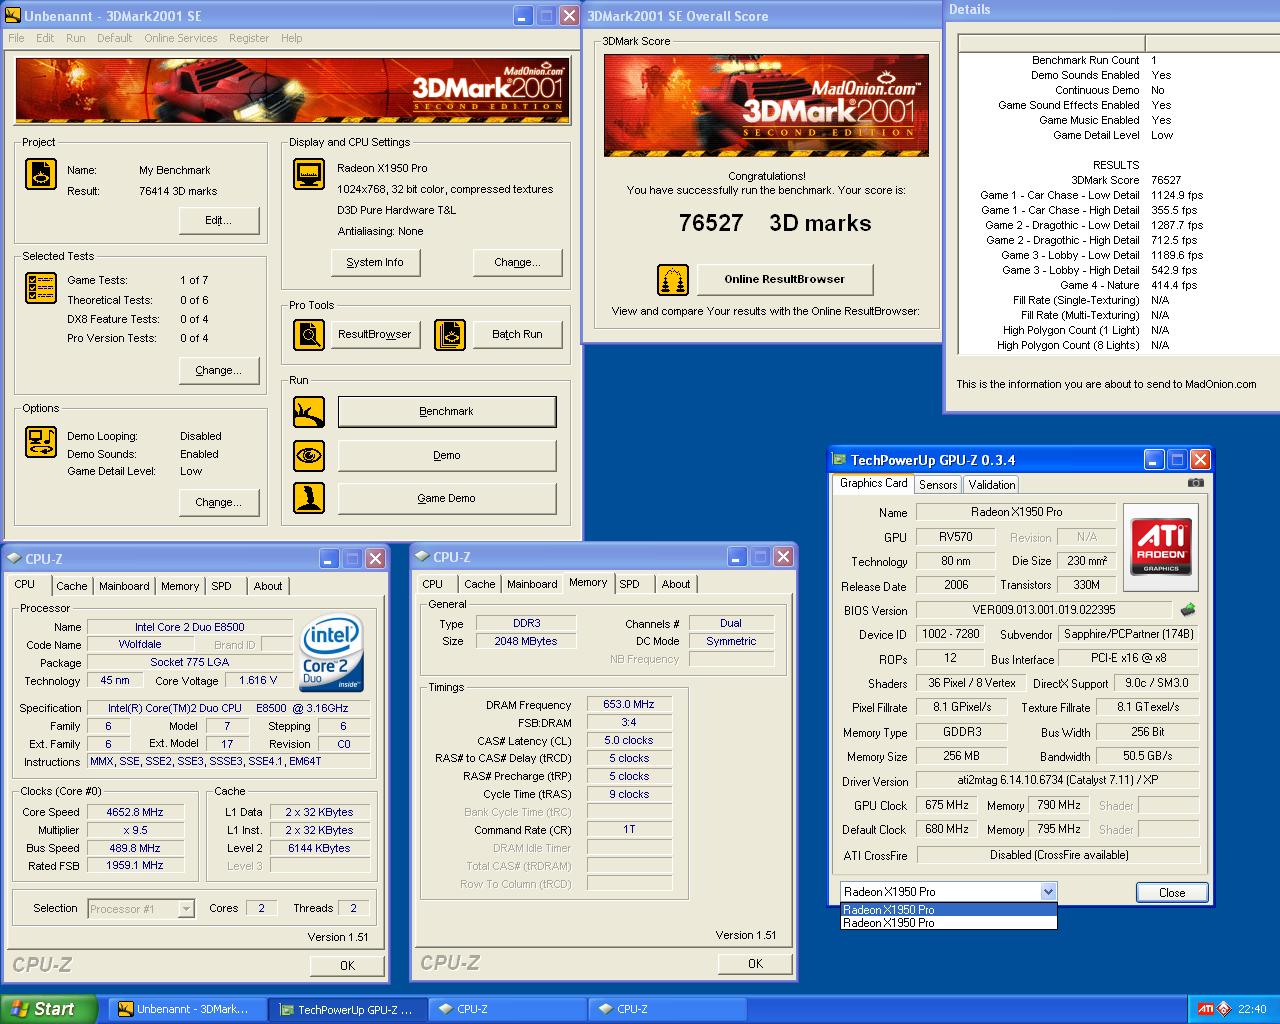Click the 76527 3D marks score text
The image size is (1280, 1024).
(x=775, y=223)
